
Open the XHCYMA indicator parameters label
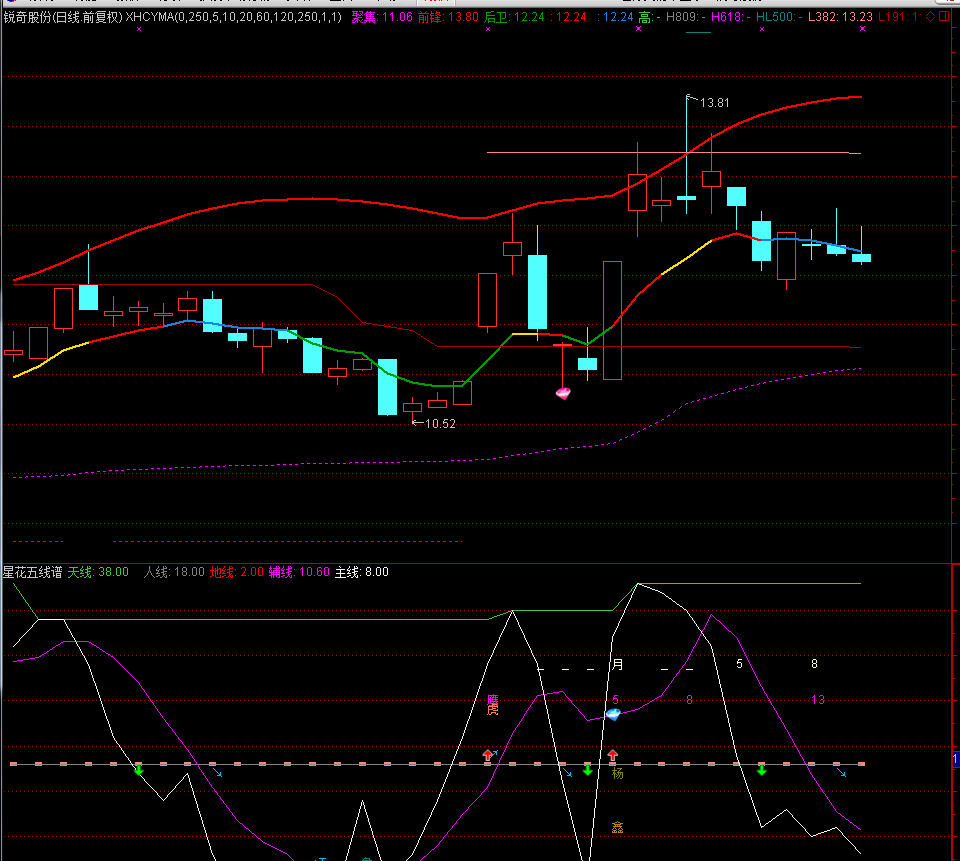[234, 17]
